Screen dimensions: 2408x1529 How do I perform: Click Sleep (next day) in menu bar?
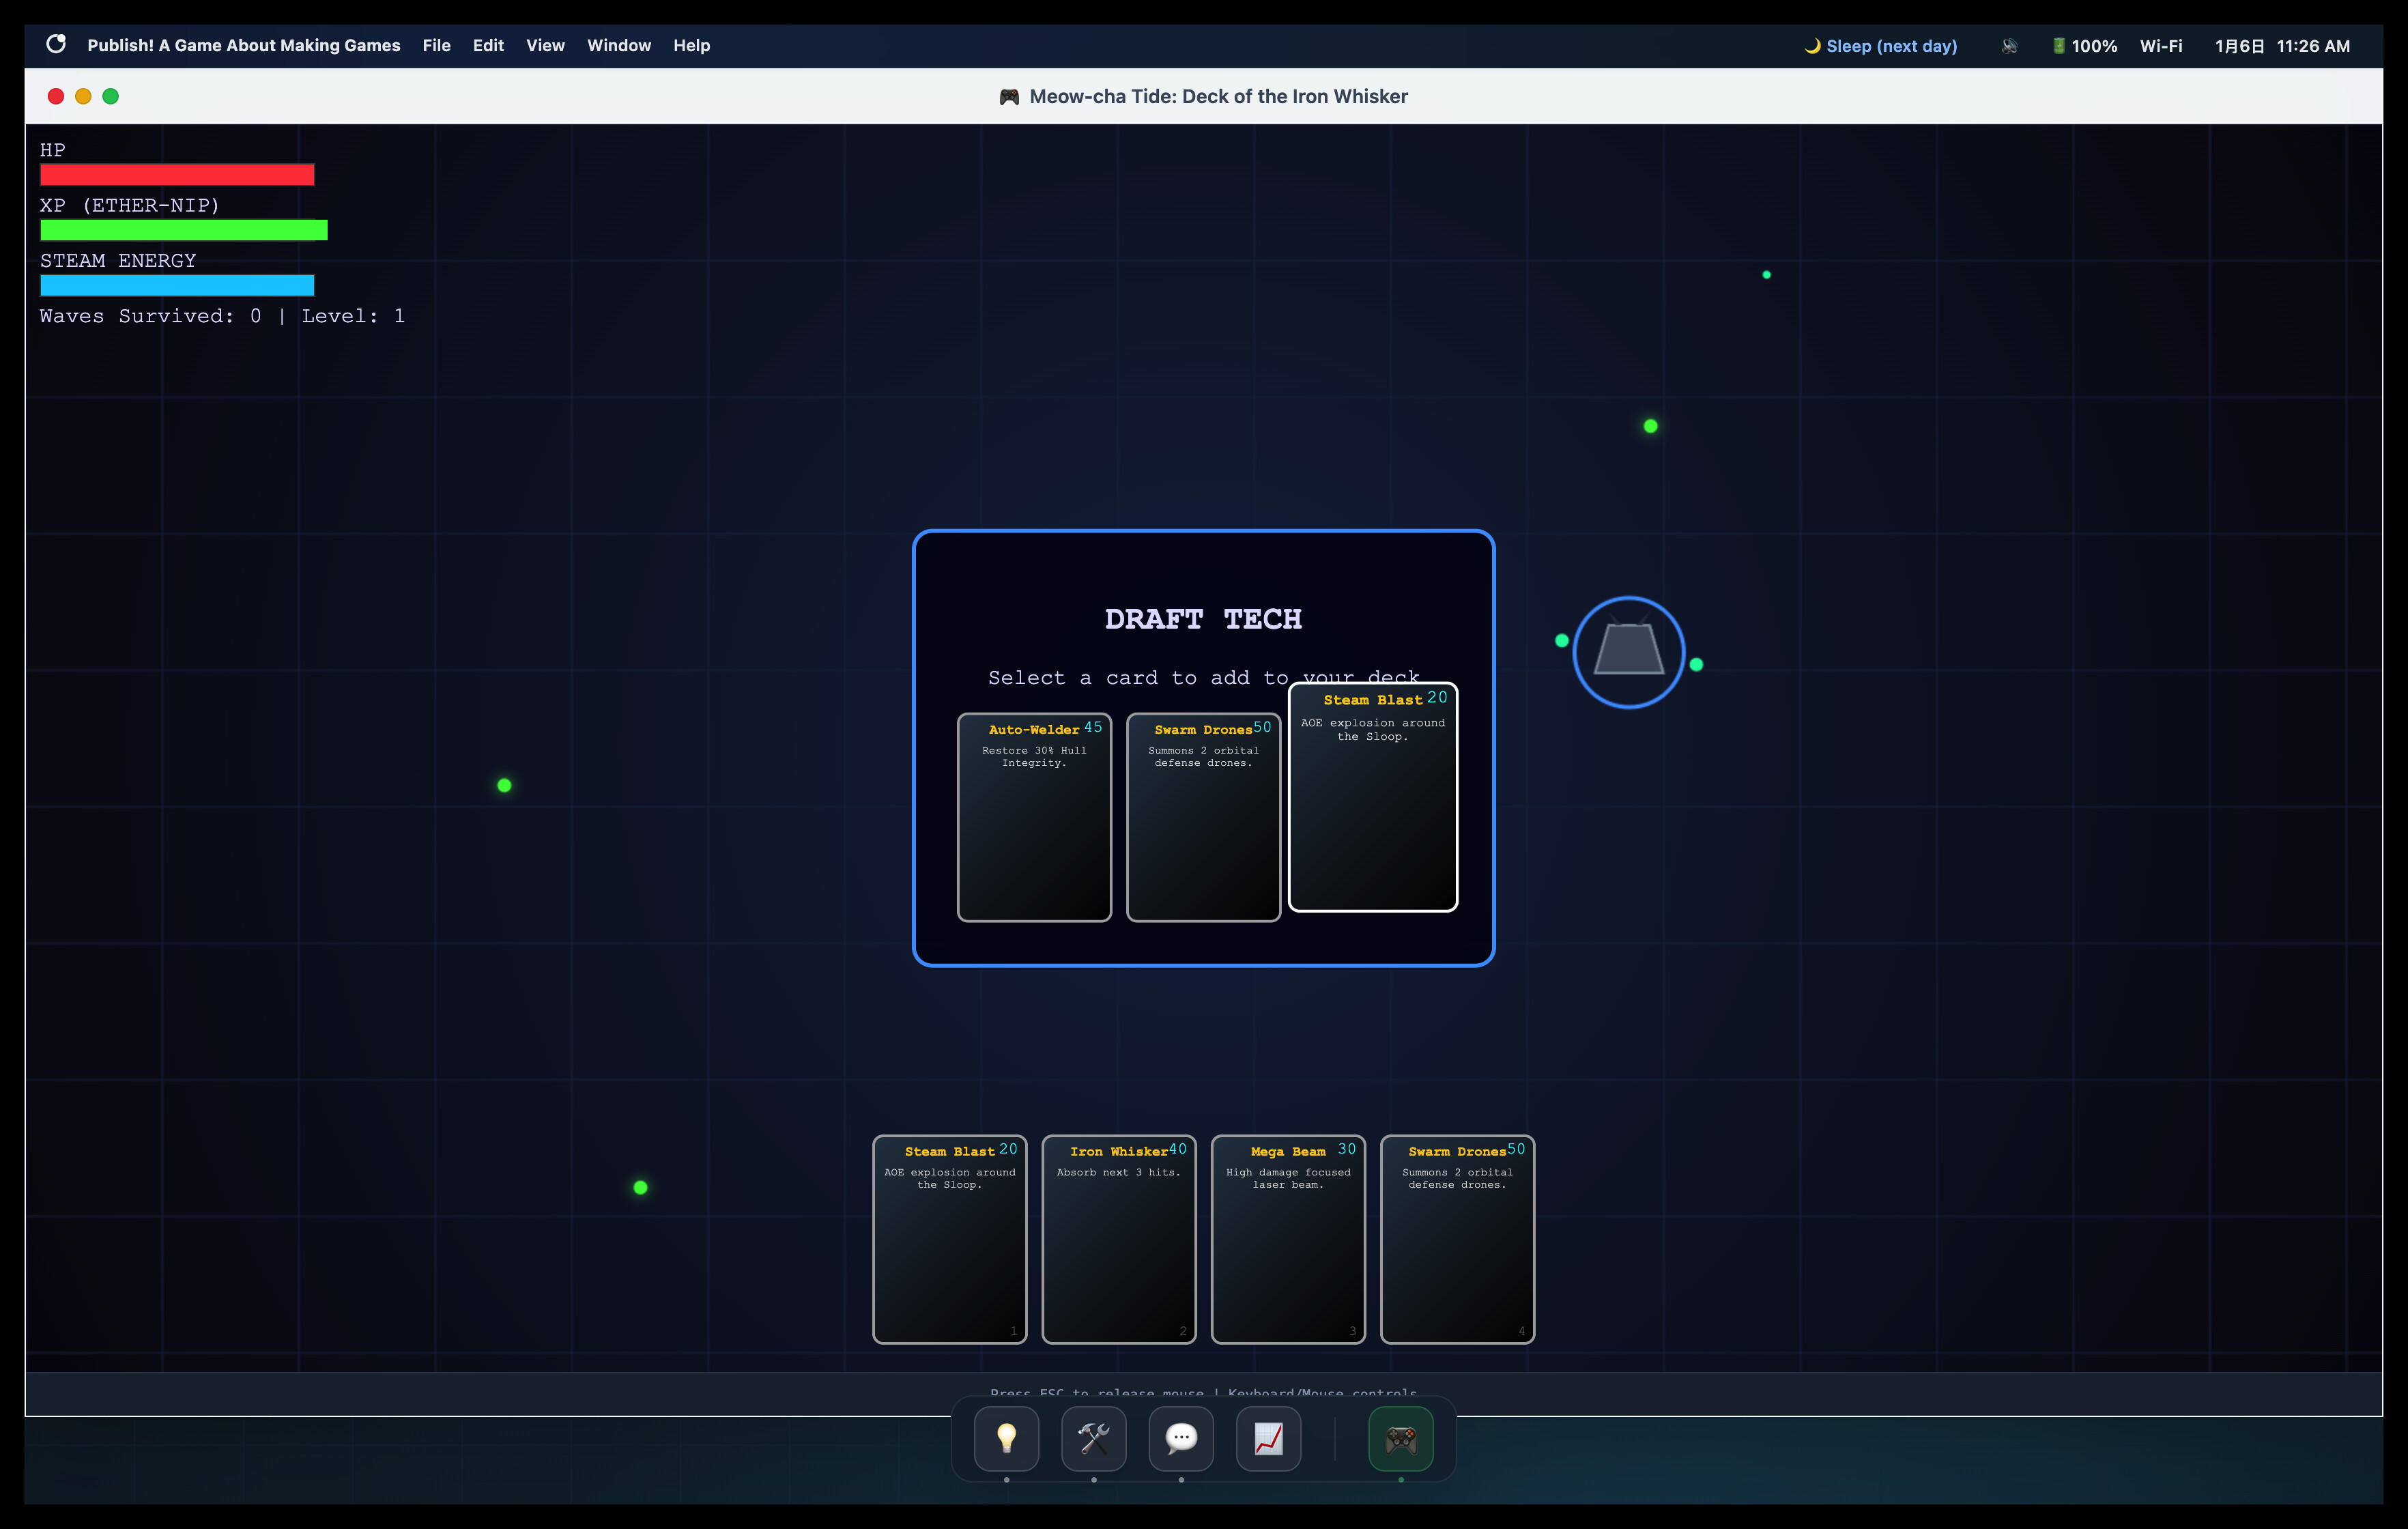(1880, 45)
